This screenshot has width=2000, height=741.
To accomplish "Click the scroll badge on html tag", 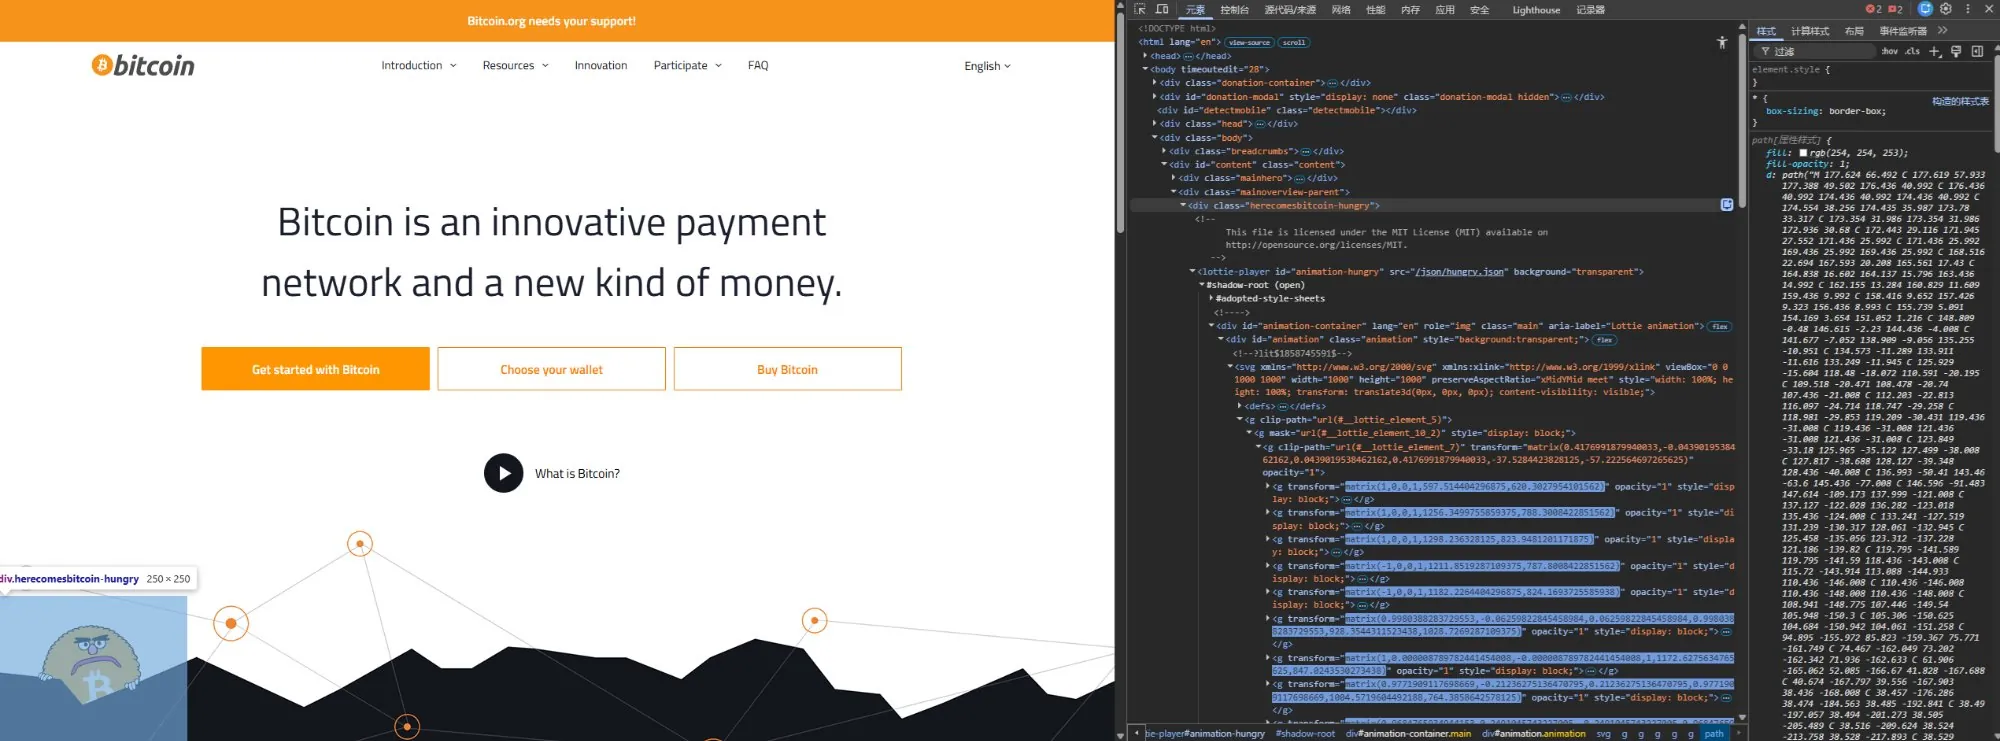I will pos(1294,43).
